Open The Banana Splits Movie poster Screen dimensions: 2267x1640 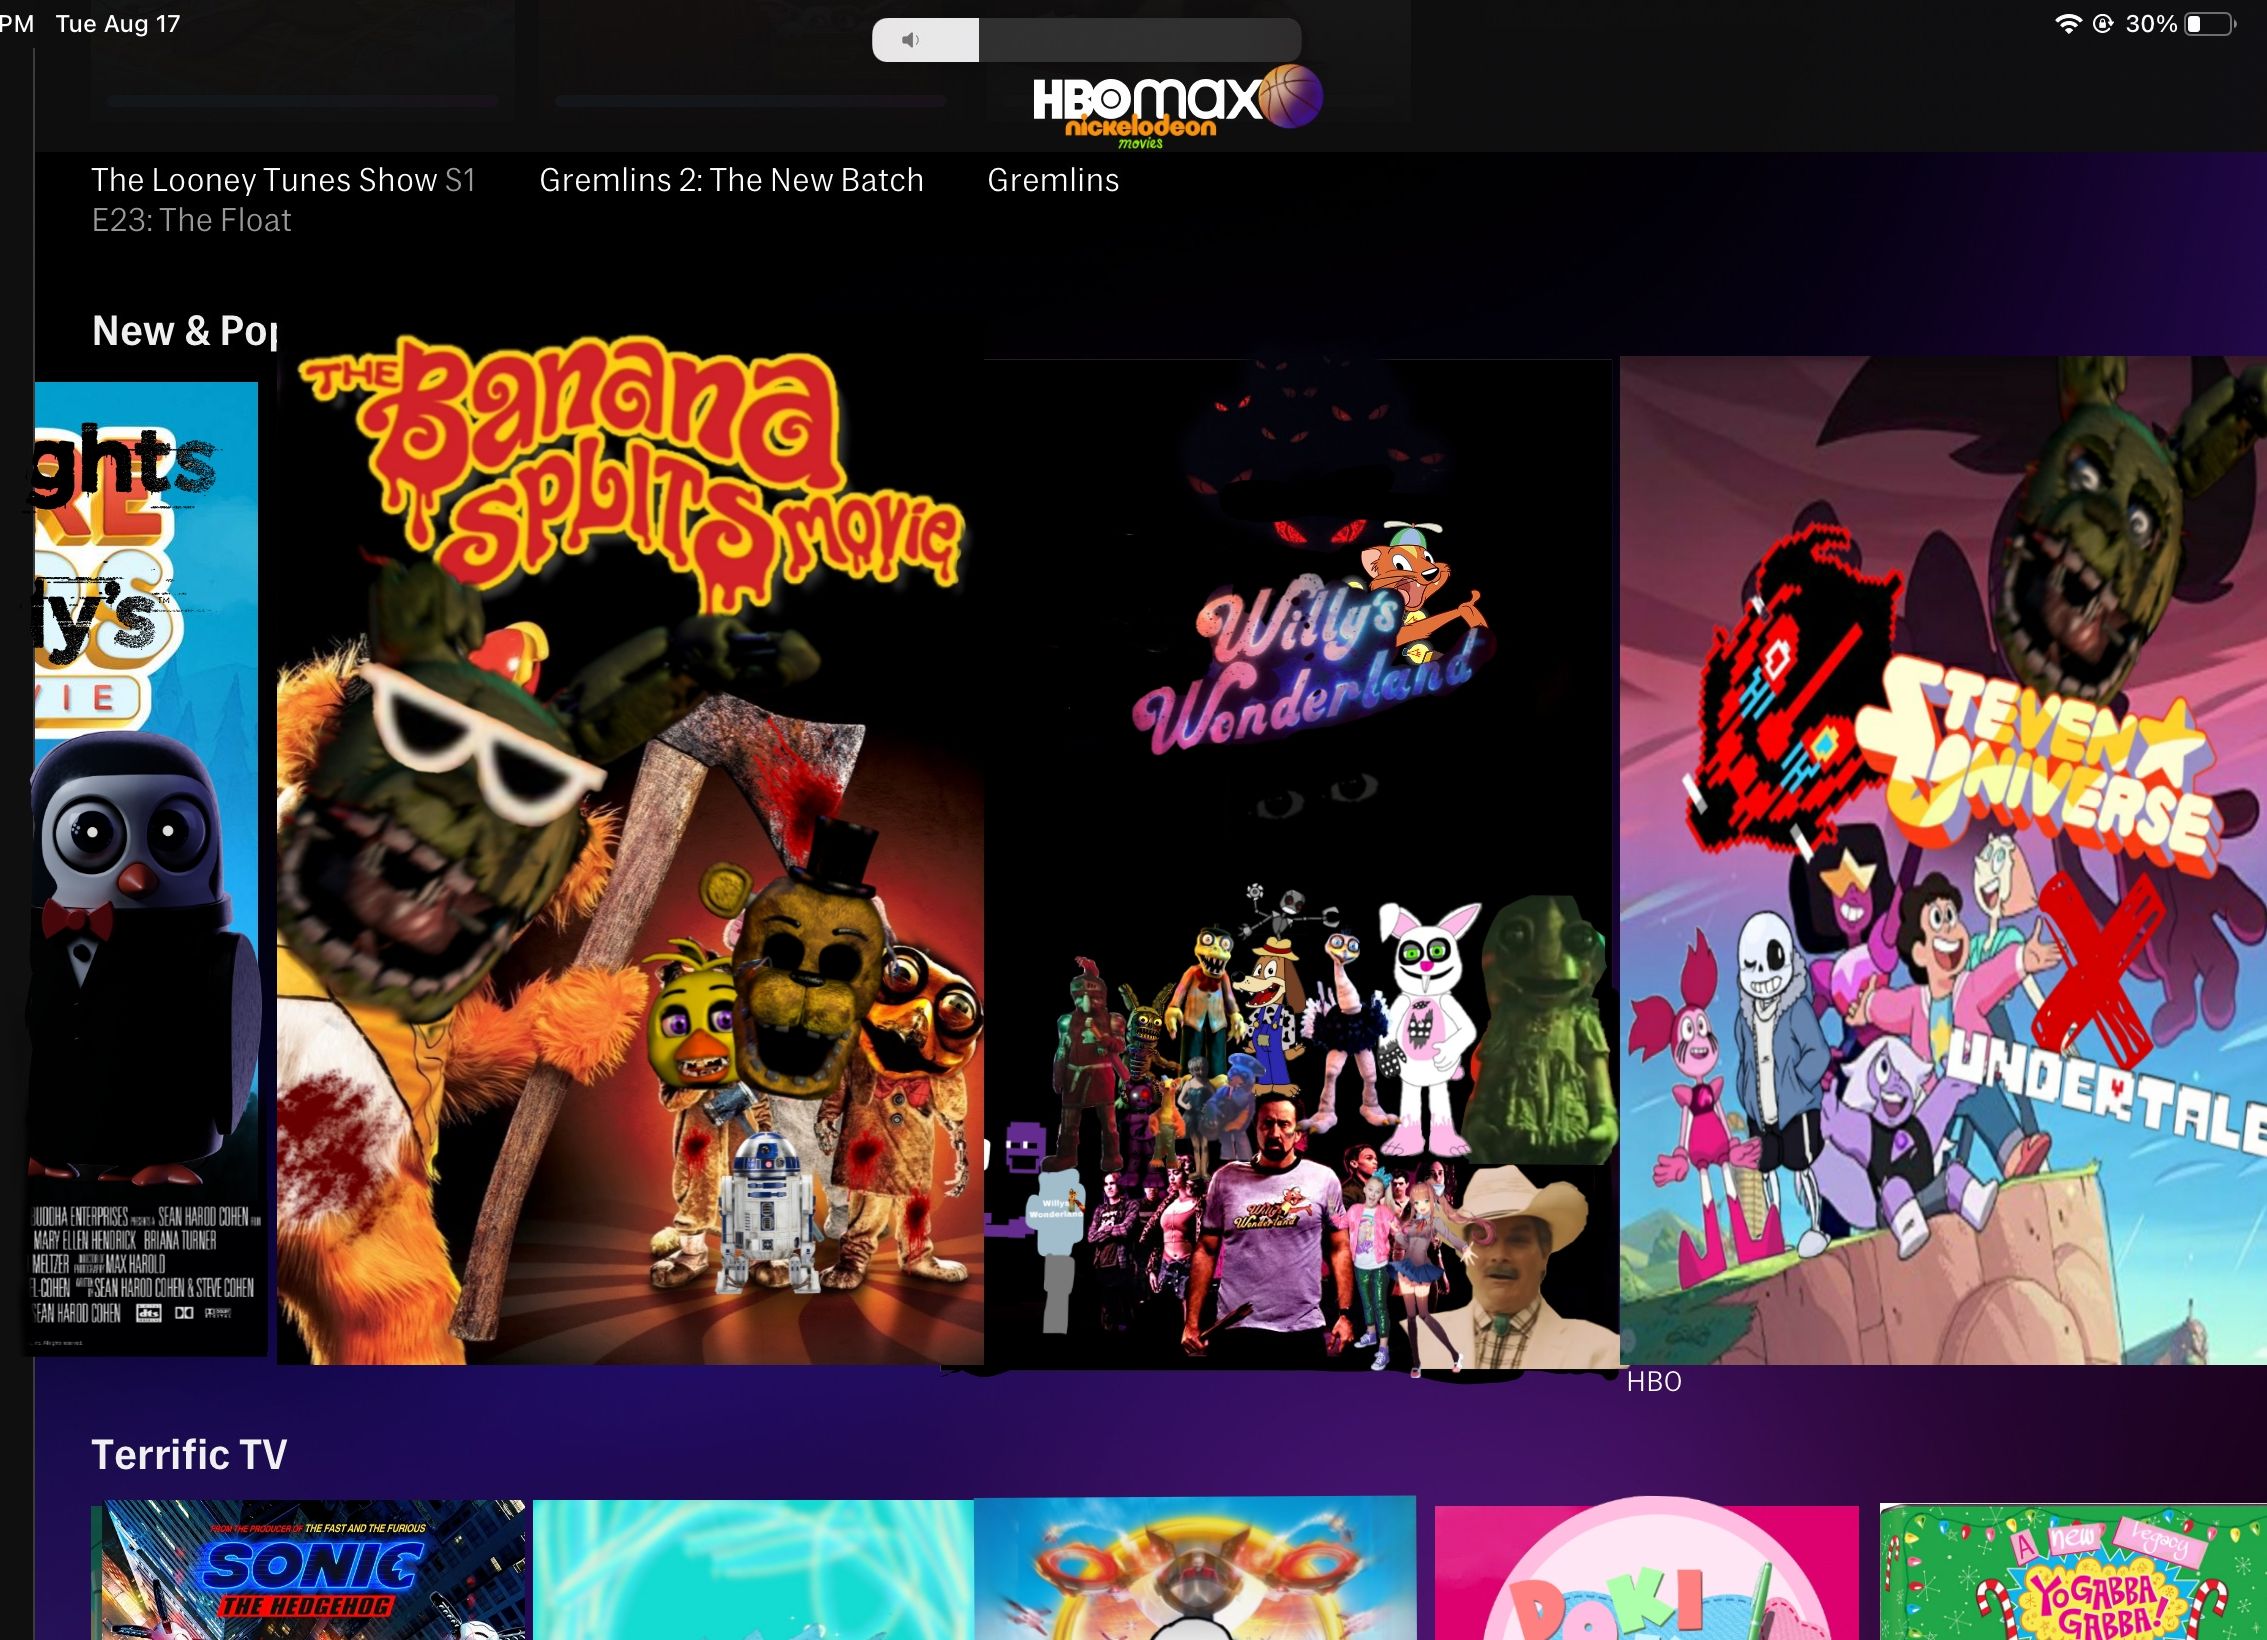(630, 848)
